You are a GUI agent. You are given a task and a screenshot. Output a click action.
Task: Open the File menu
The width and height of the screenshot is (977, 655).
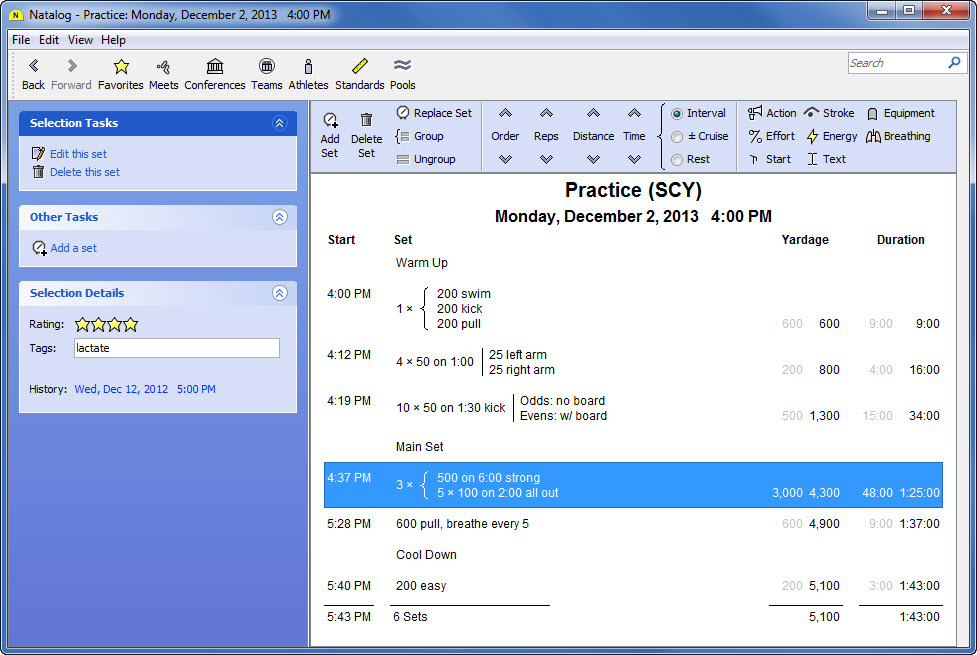click(21, 40)
